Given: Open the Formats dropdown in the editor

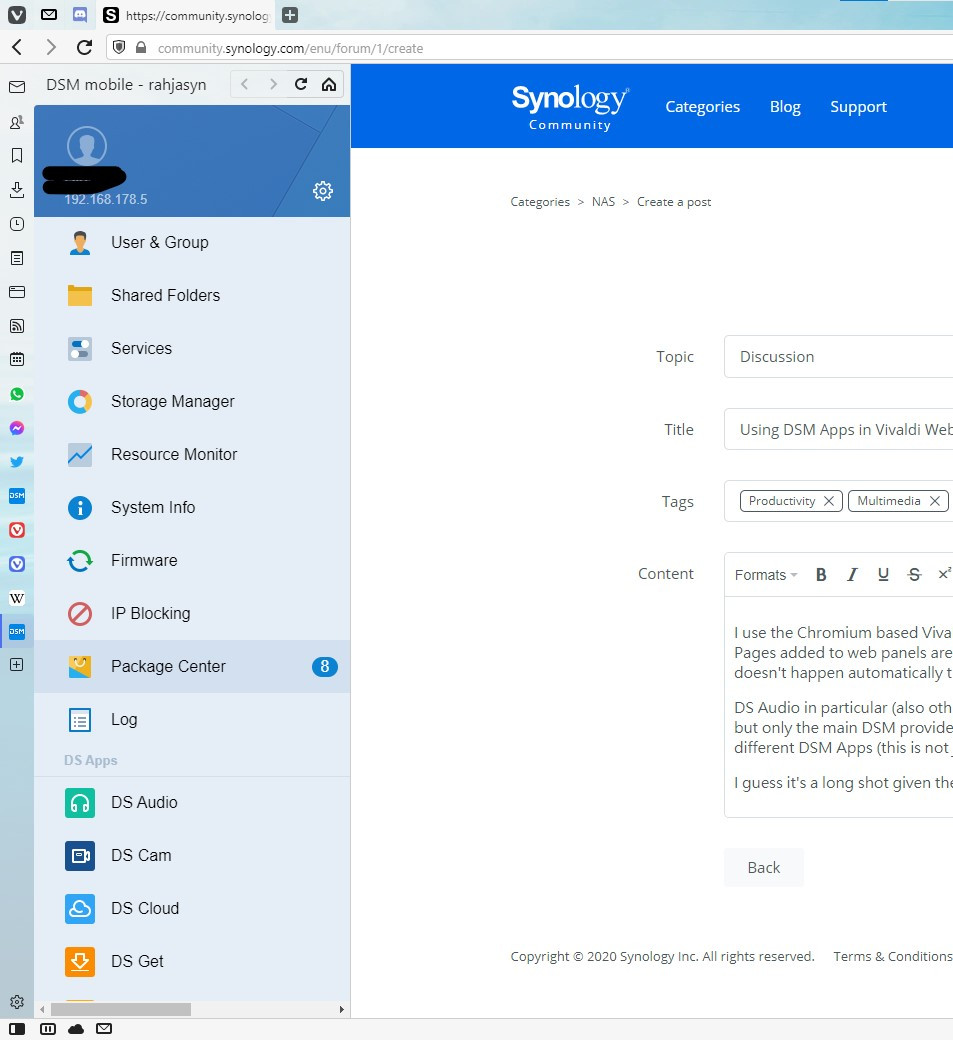Looking at the screenshot, I should click(x=765, y=574).
